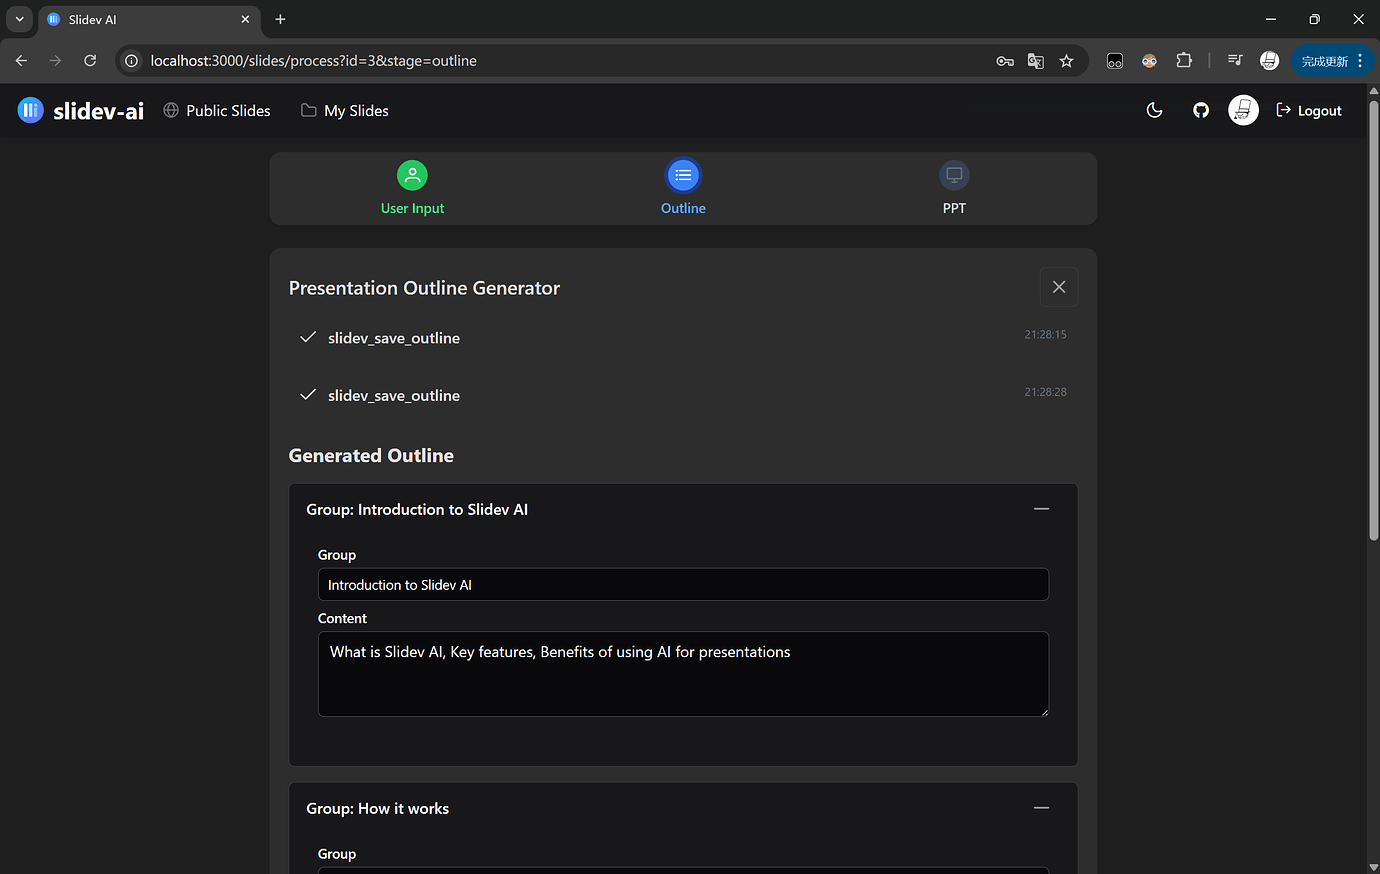The width and height of the screenshot is (1380, 874).
Task: Open the GitHub repository icon
Action: (1201, 111)
